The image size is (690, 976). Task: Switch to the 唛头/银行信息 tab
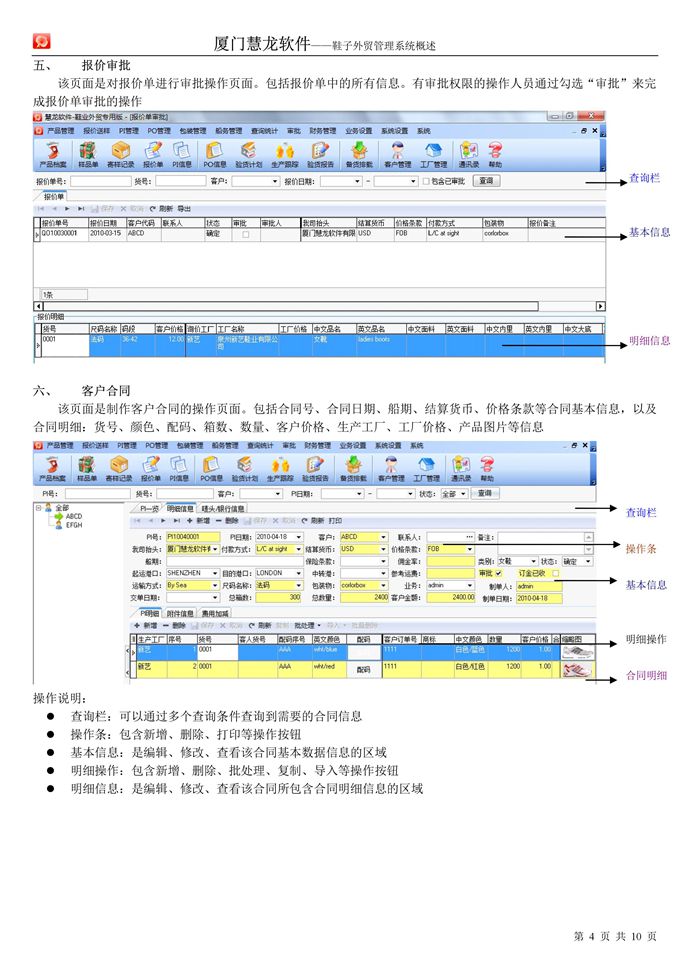[x=222, y=508]
